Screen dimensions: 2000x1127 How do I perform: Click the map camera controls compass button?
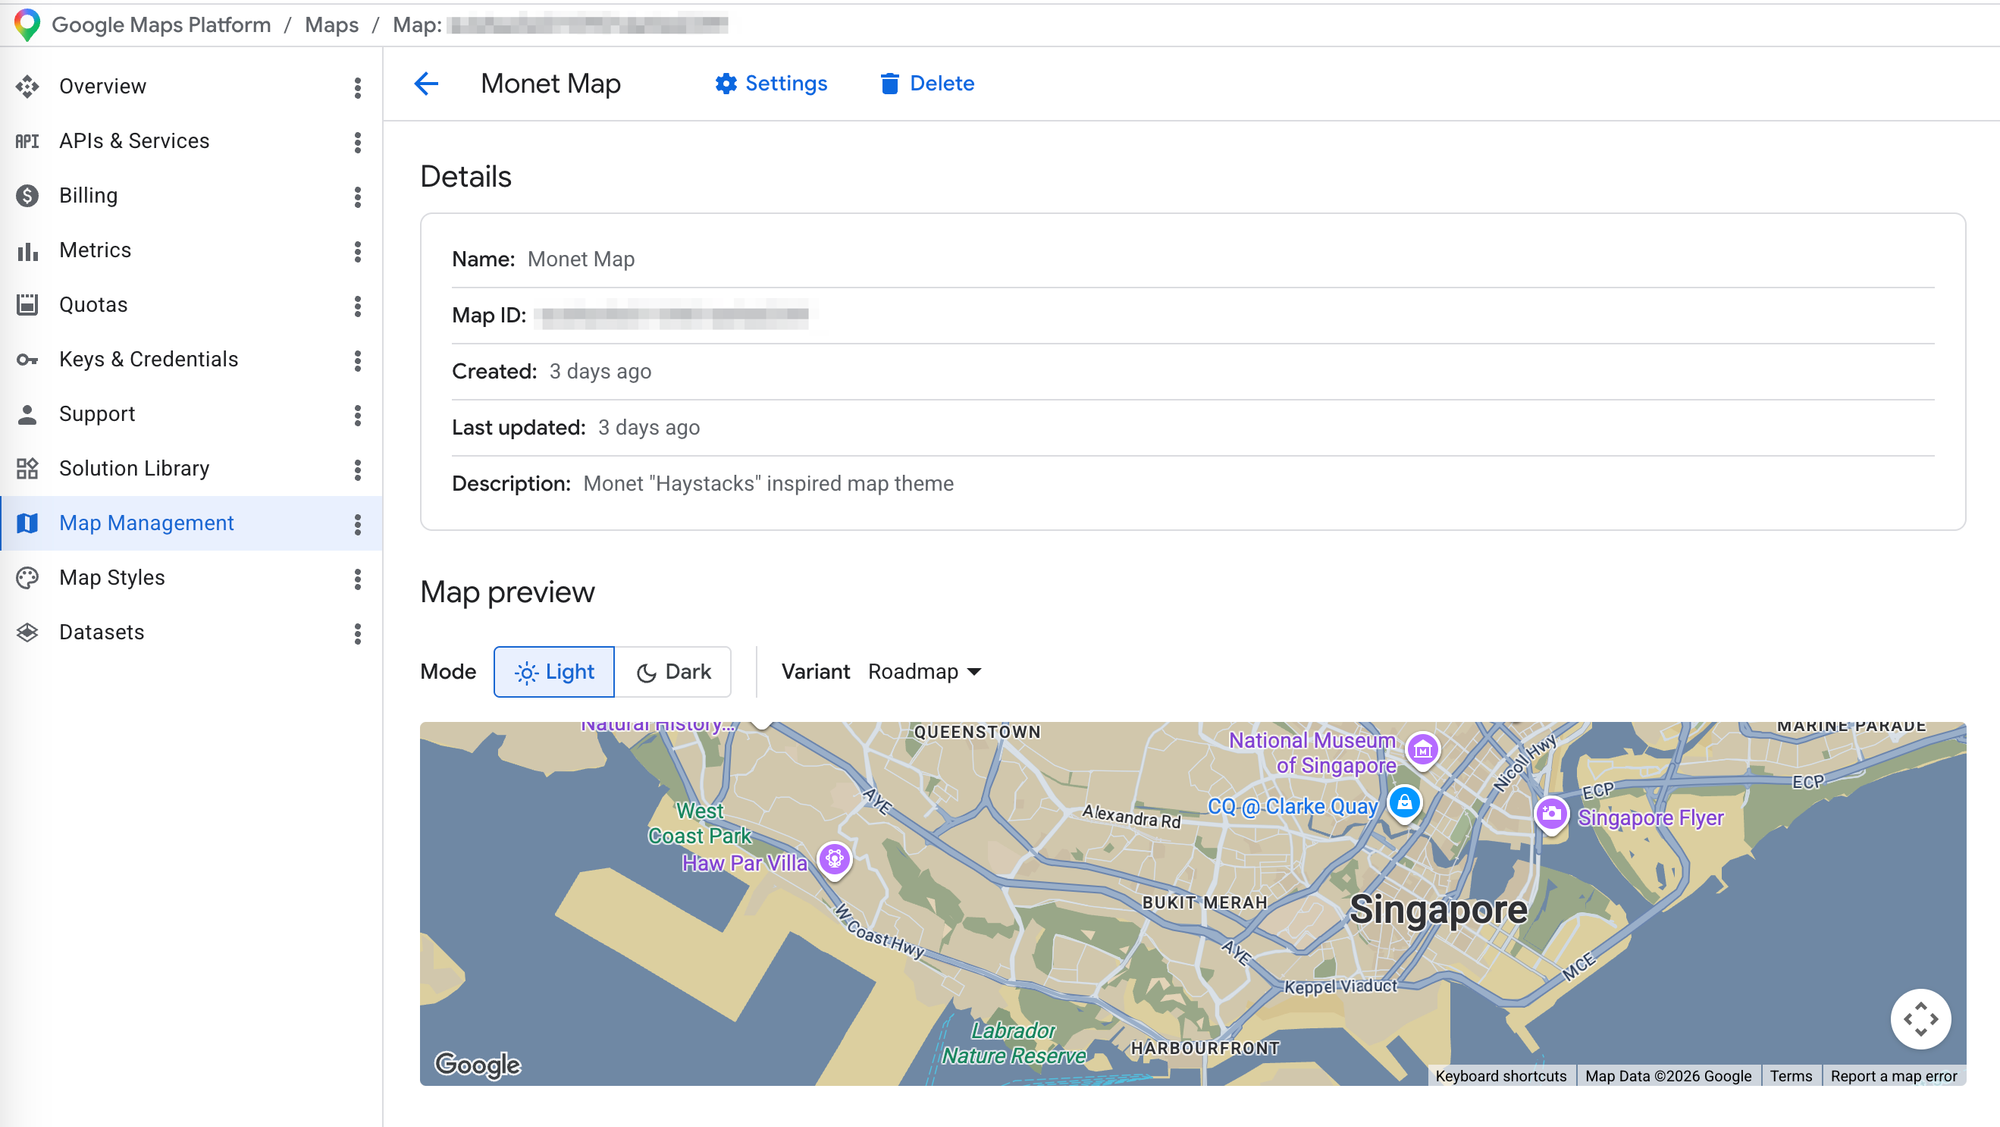pos(1921,1019)
